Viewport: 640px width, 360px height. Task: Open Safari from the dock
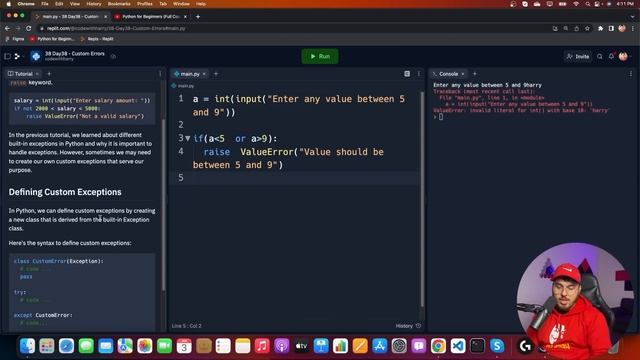[67, 346]
